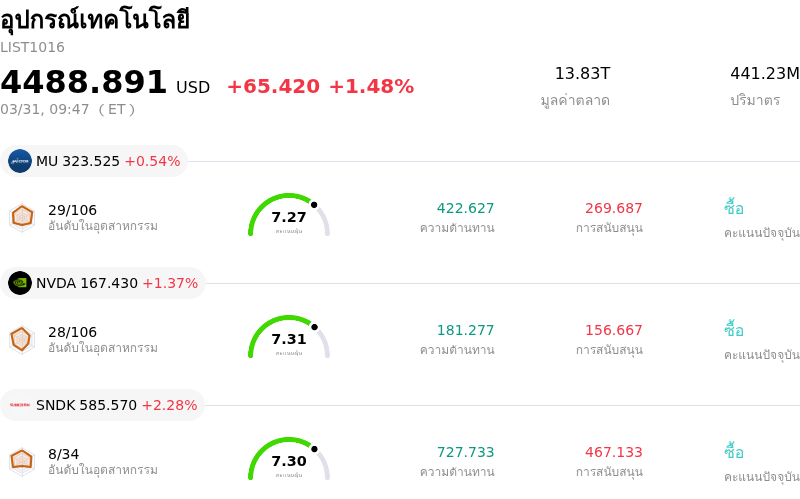Click the SNDK company logo icon
Screen dimensions: 800x499
point(20,405)
